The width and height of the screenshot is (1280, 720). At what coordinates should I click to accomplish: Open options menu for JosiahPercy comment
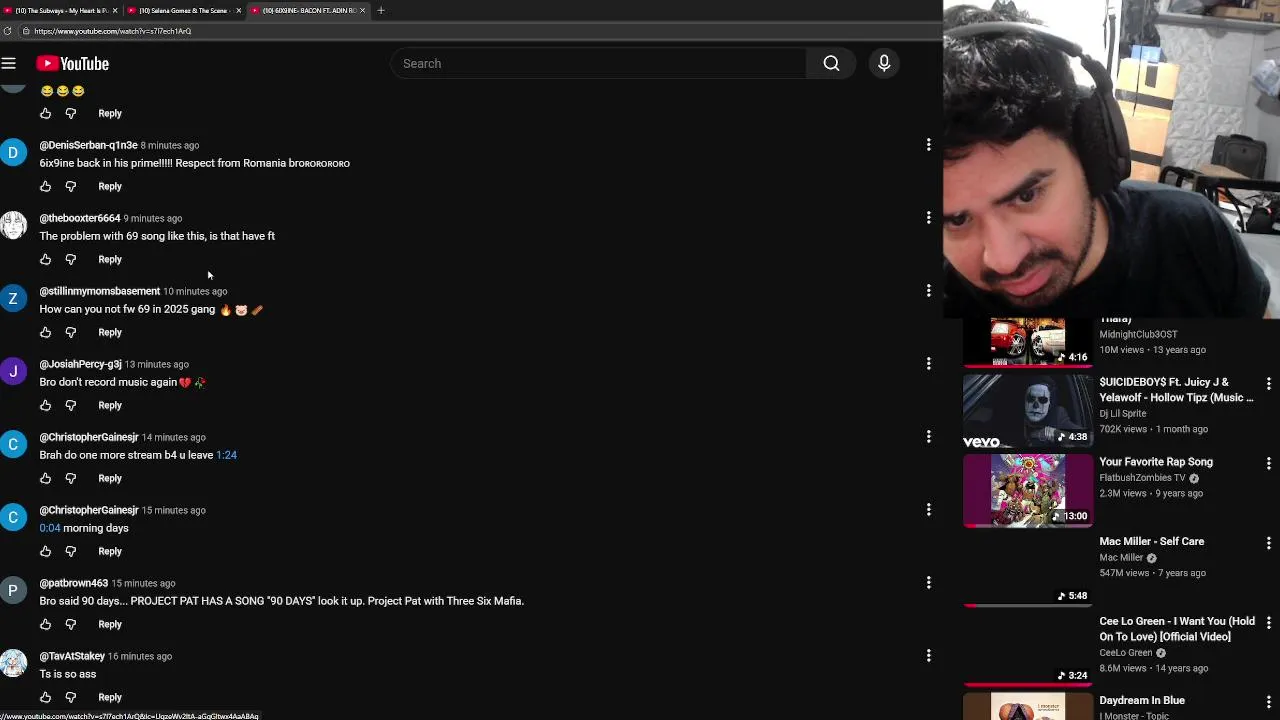[x=928, y=364]
